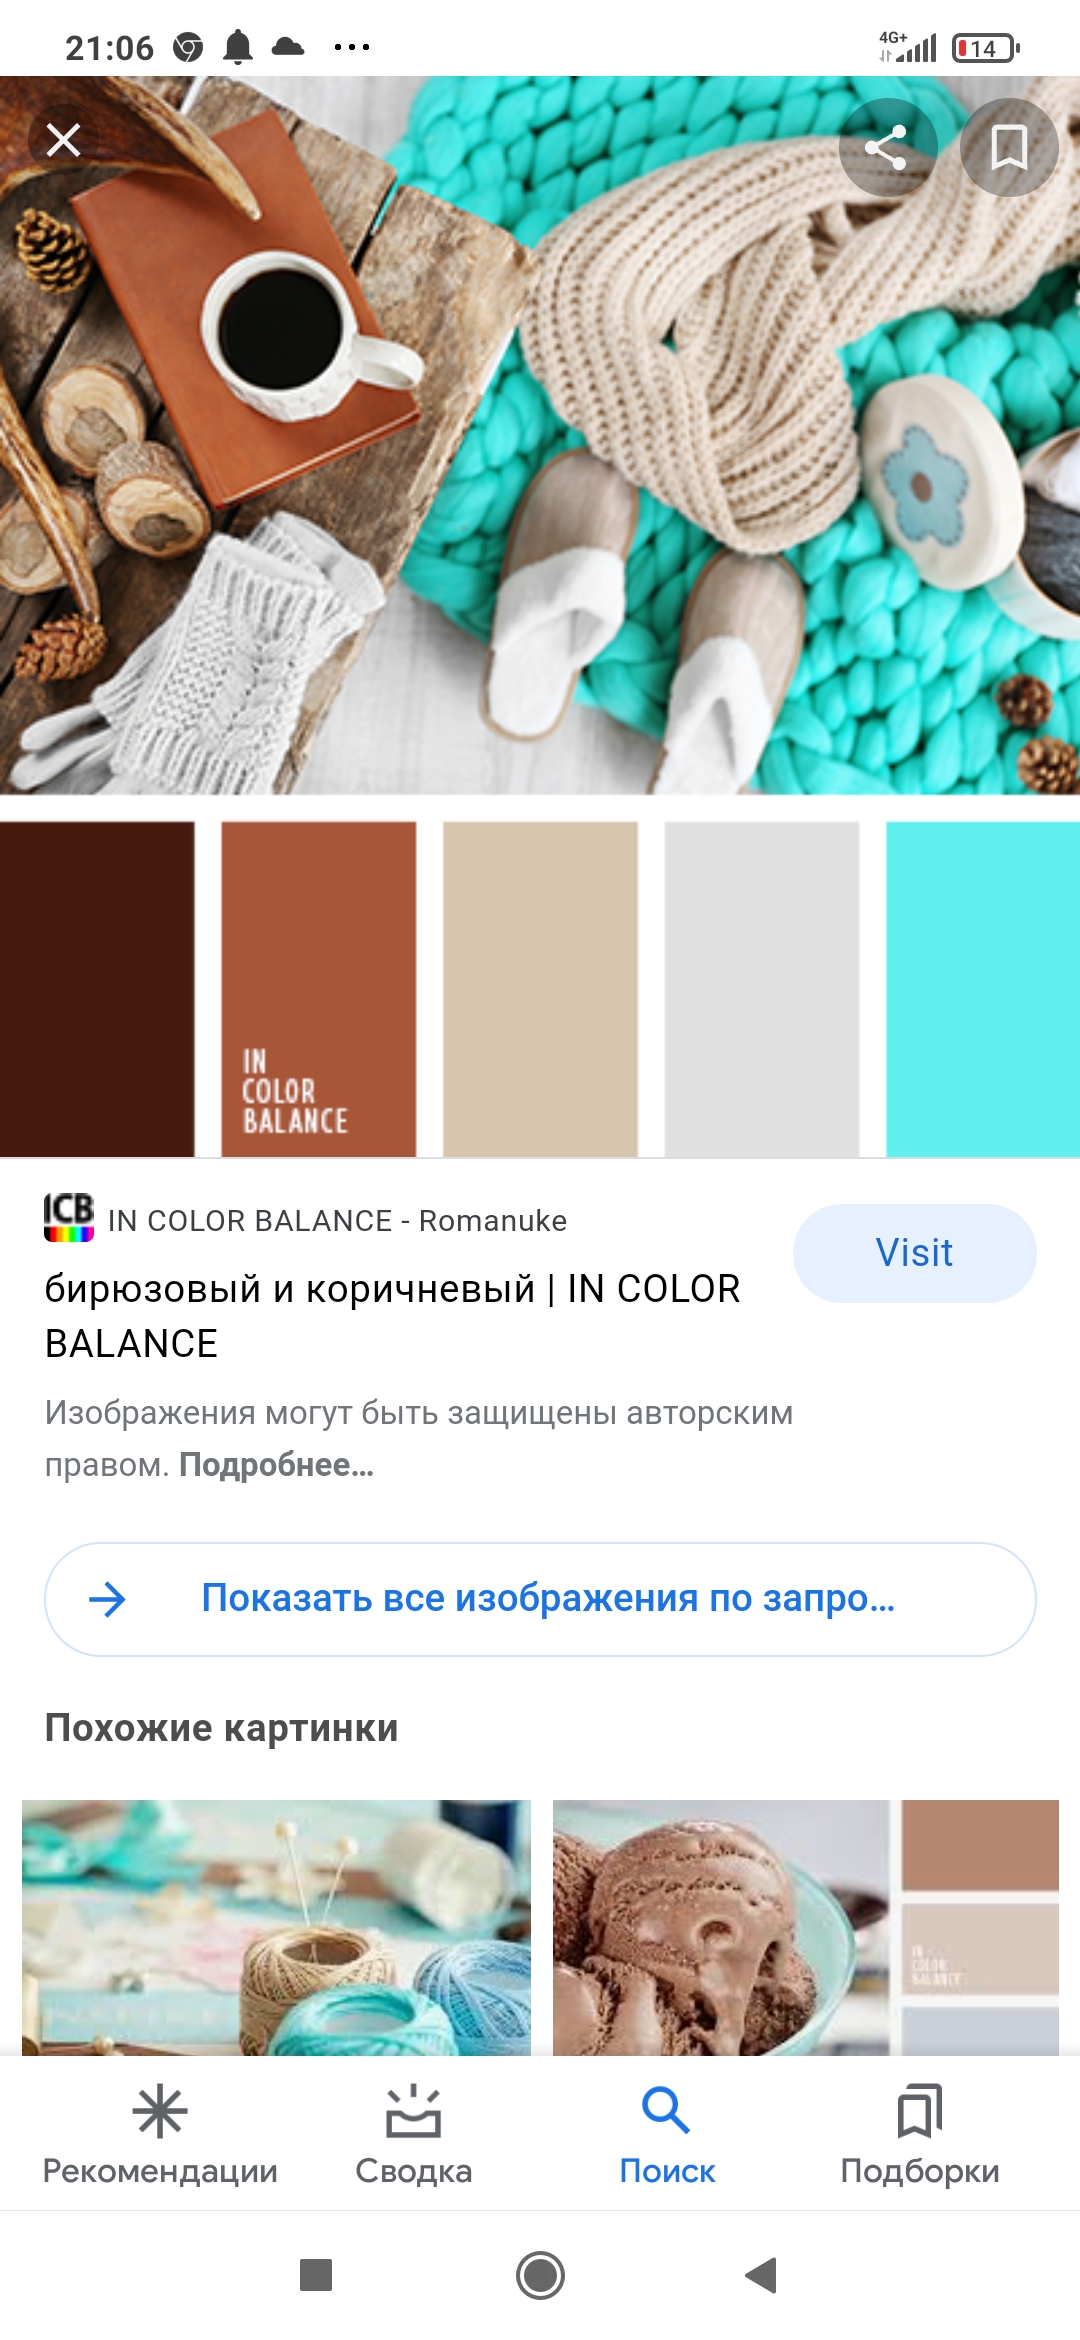Tap the share icon on image

pos(887,147)
